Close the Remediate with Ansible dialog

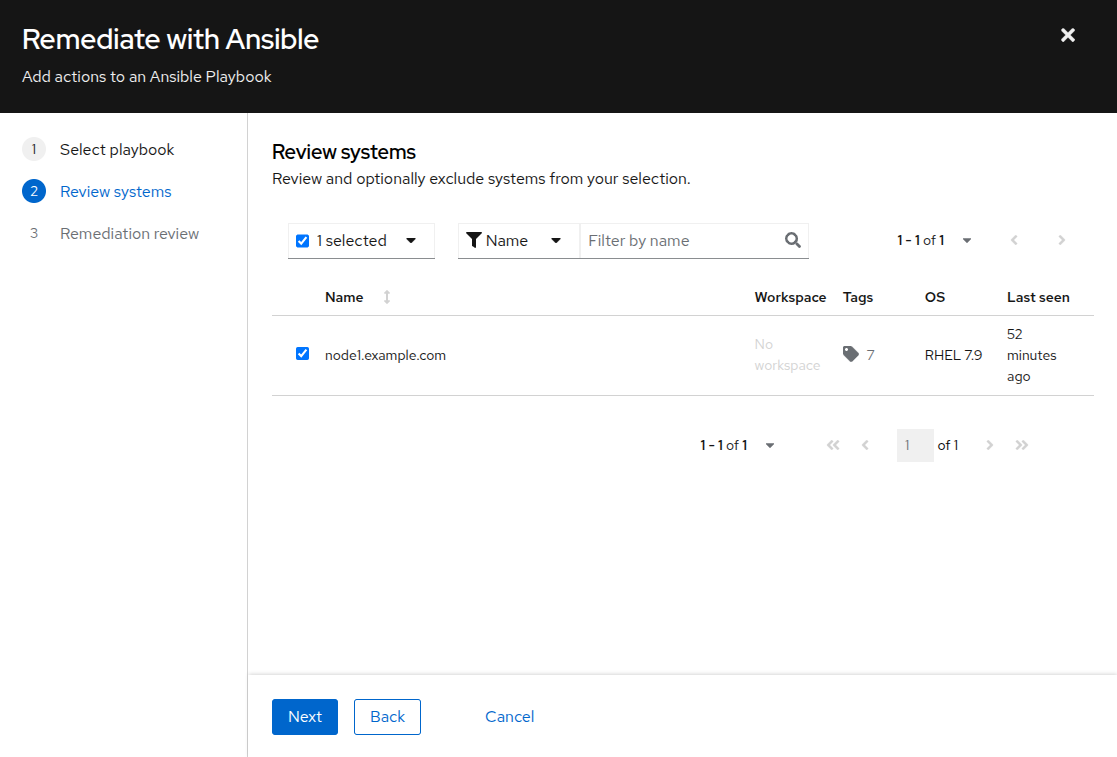pyautogui.click(x=1067, y=35)
